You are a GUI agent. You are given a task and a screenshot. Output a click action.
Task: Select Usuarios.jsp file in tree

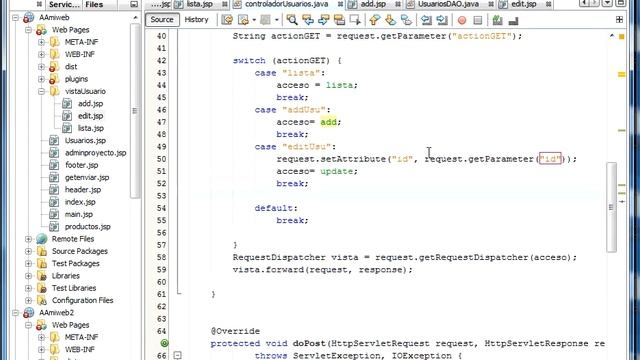pyautogui.click(x=85, y=140)
